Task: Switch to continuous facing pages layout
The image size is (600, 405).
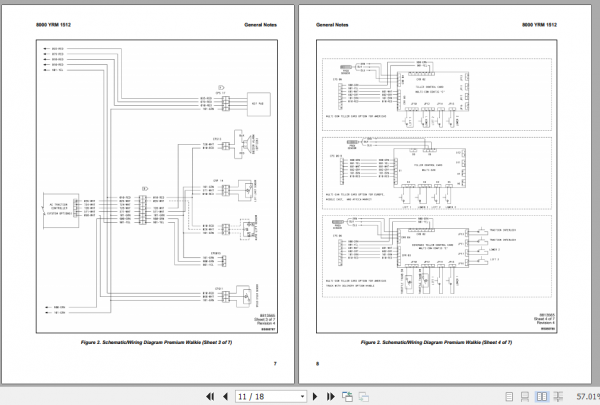Action: (x=558, y=397)
